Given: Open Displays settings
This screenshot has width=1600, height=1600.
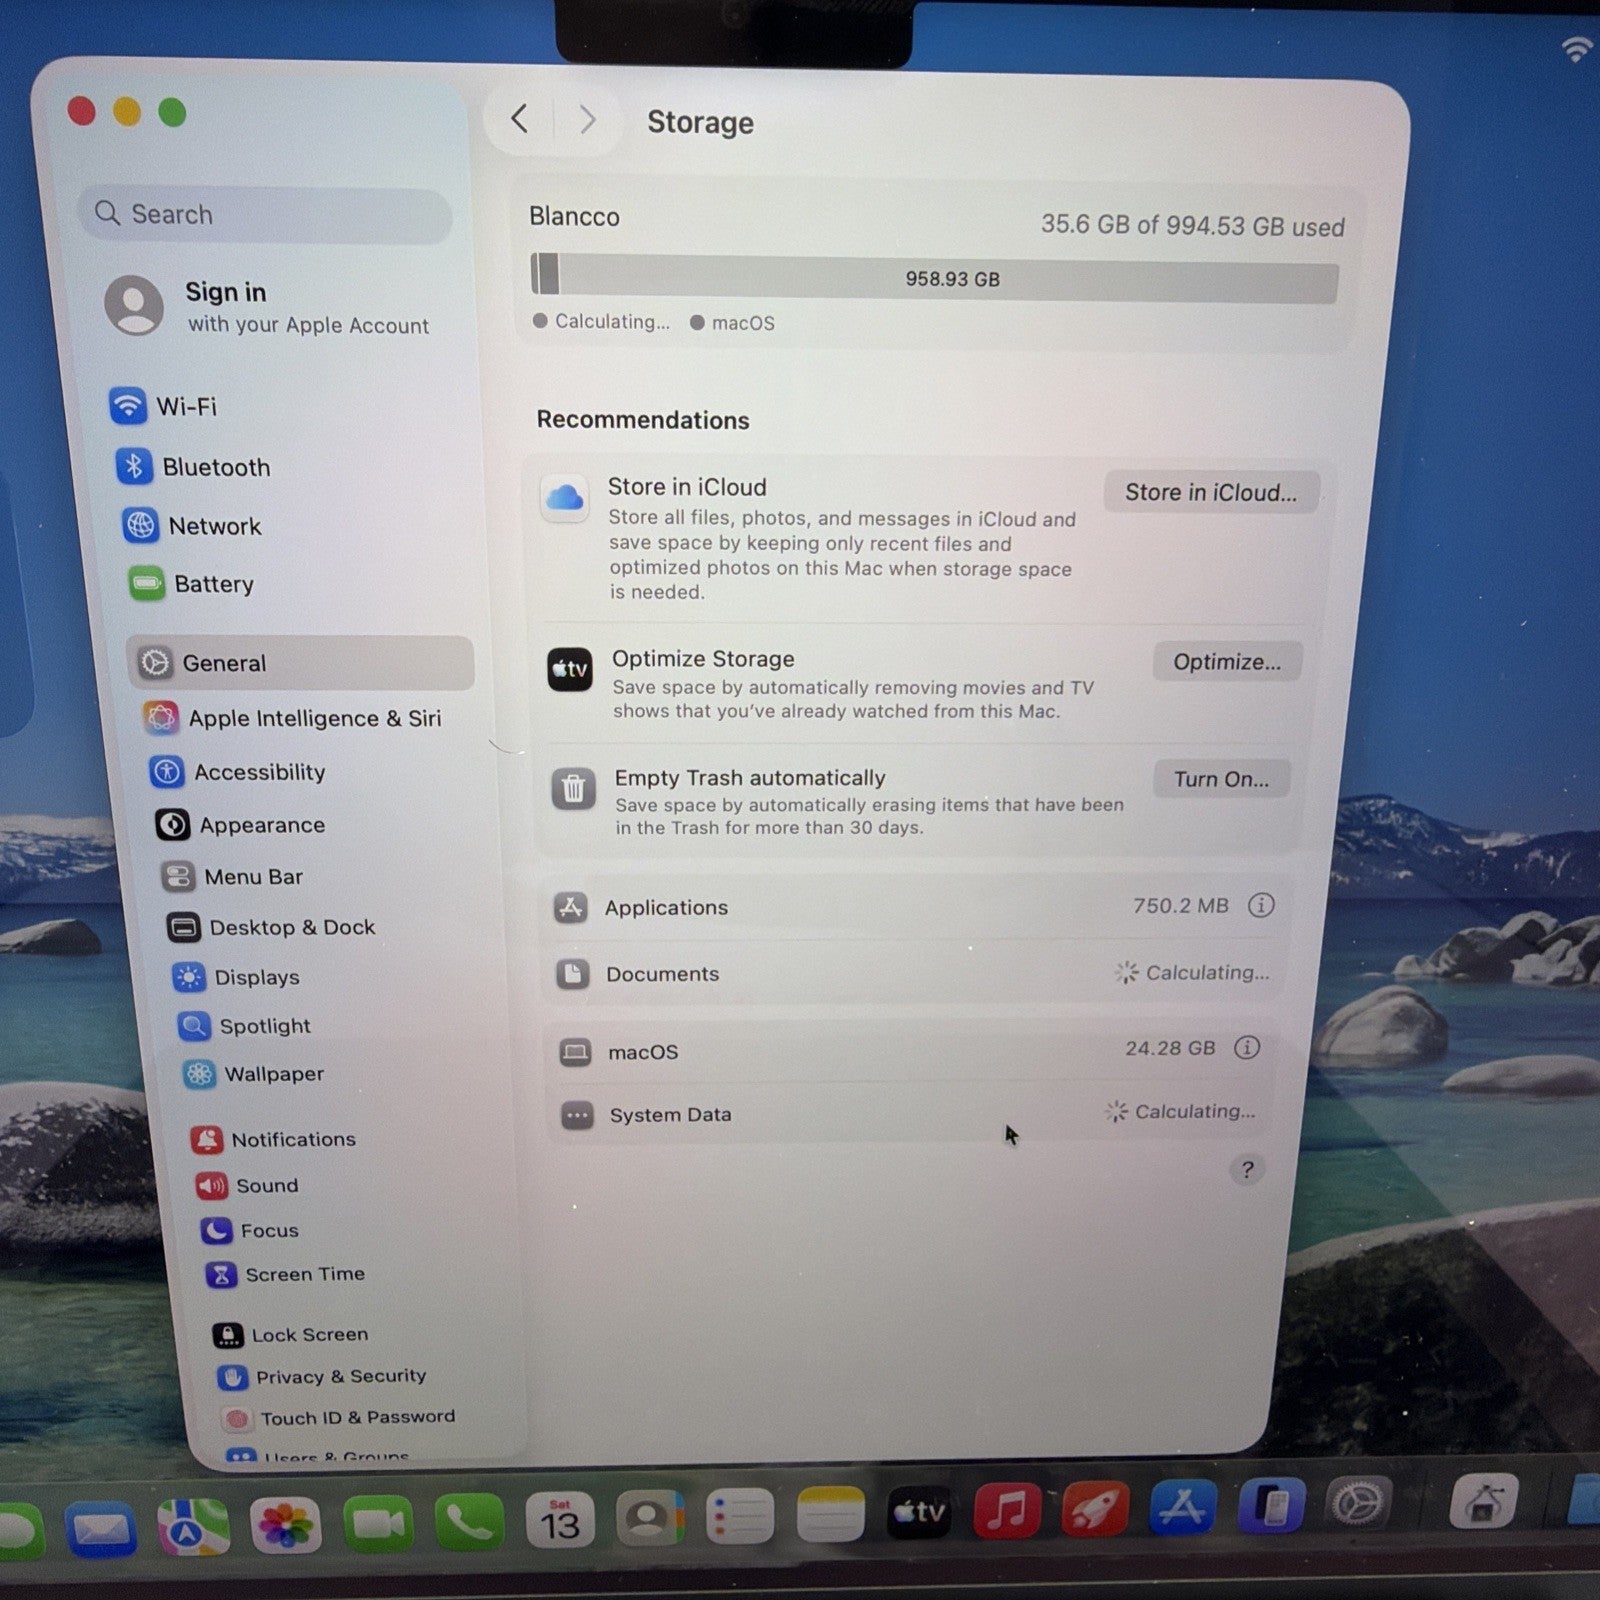Looking at the screenshot, I should pos(236,977).
